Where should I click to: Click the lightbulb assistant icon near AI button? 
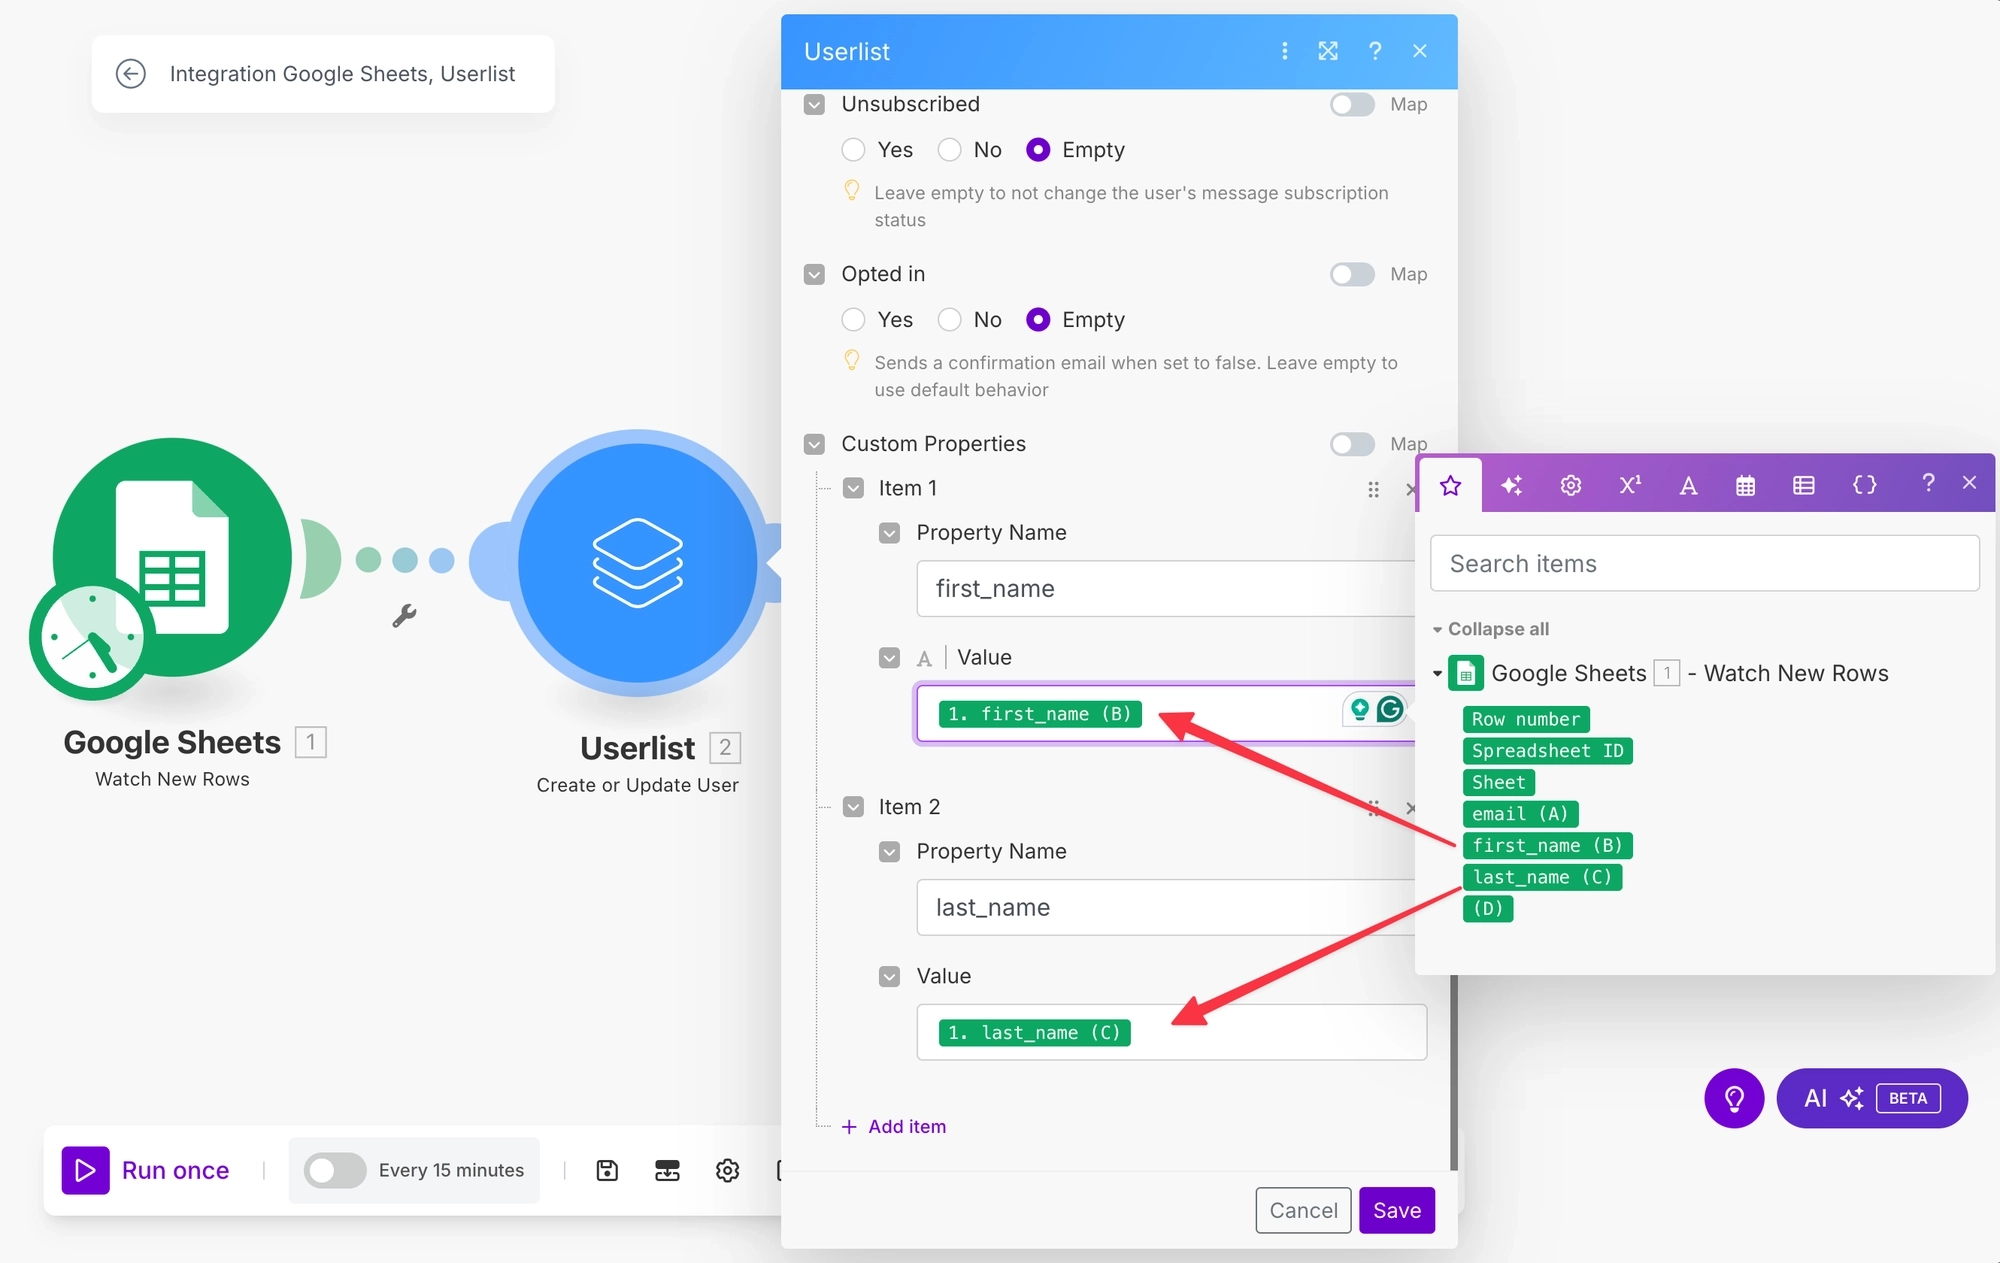tap(1734, 1098)
